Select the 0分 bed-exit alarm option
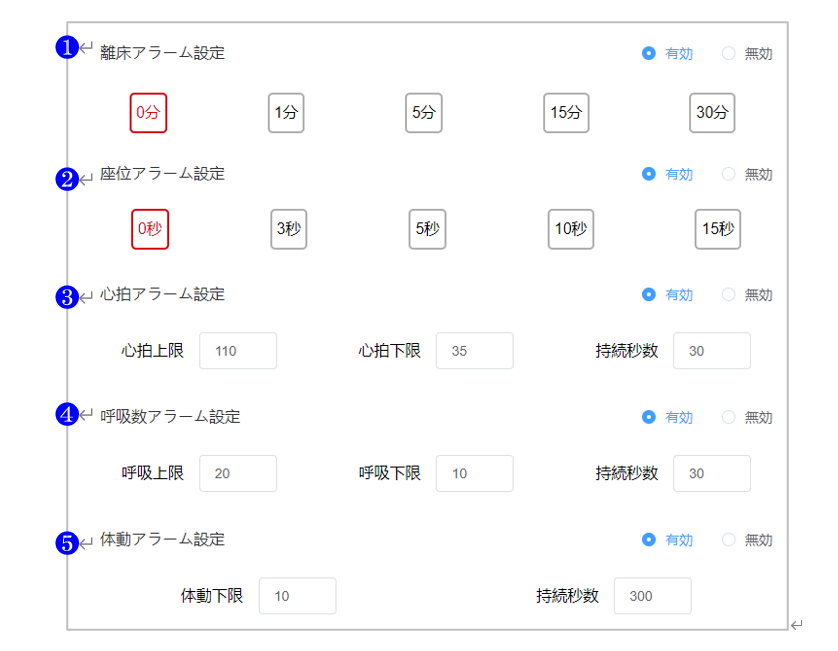 point(148,113)
